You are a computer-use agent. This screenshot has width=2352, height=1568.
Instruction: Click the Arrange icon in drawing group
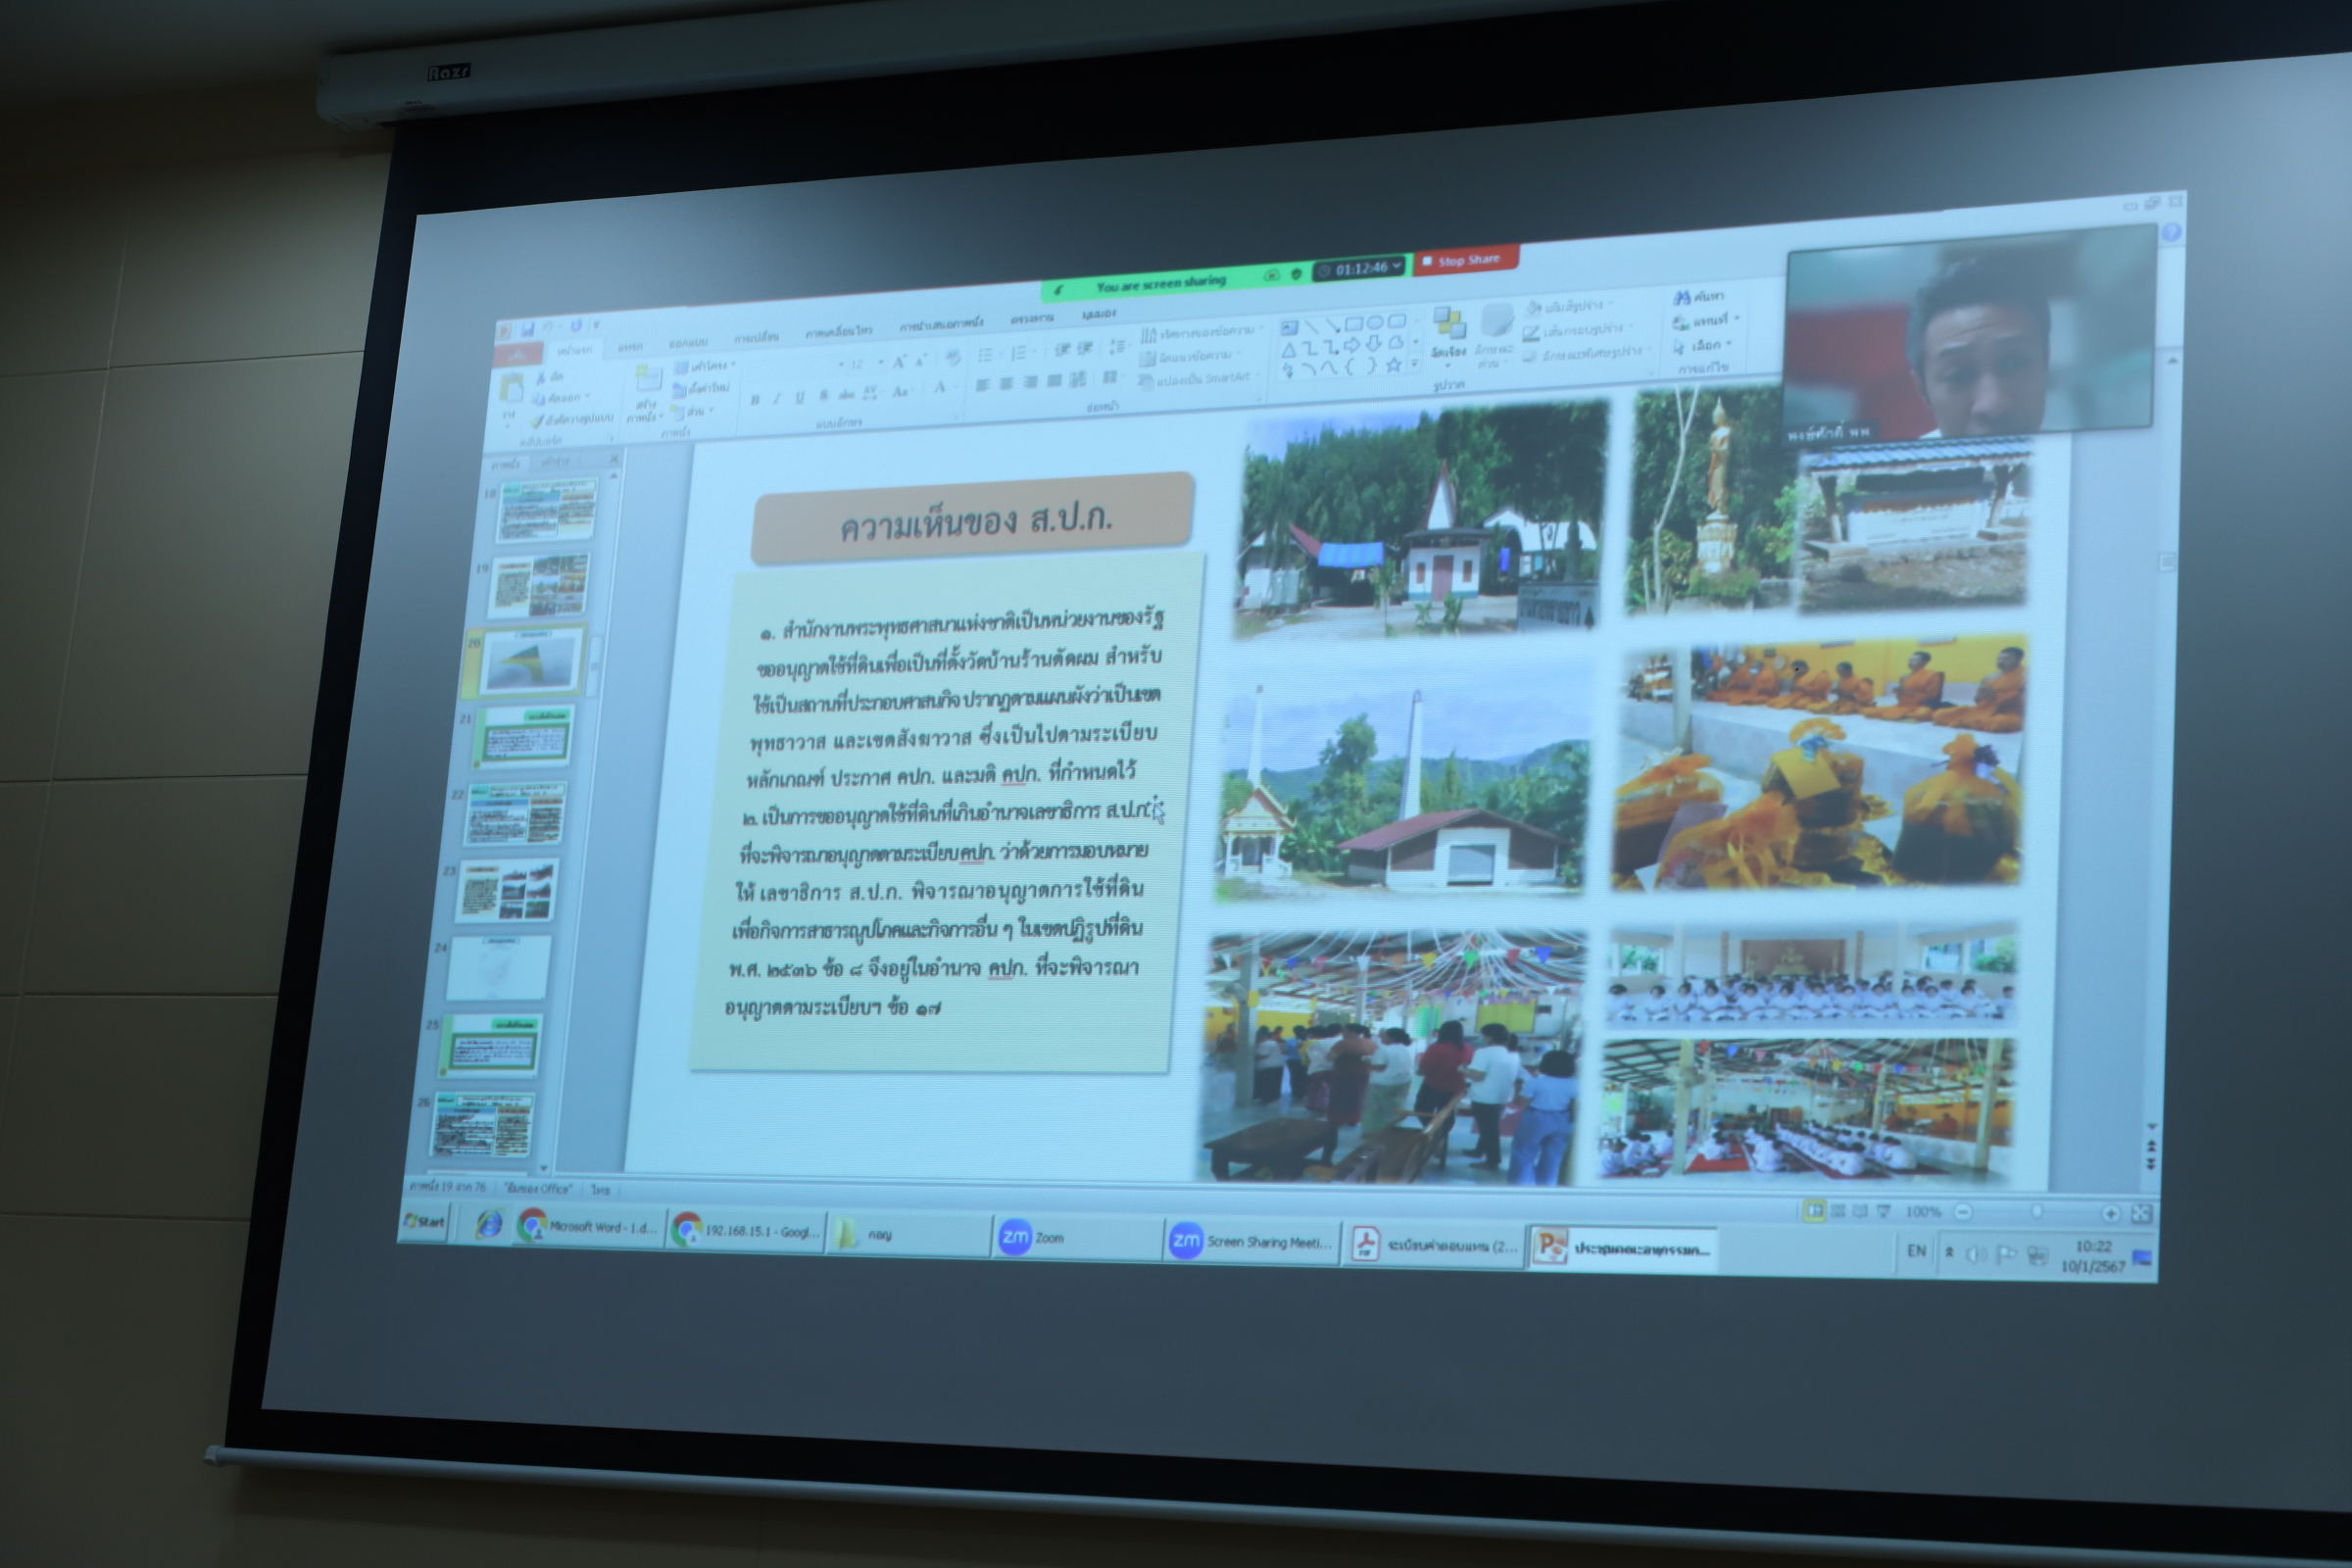pyautogui.click(x=1448, y=324)
